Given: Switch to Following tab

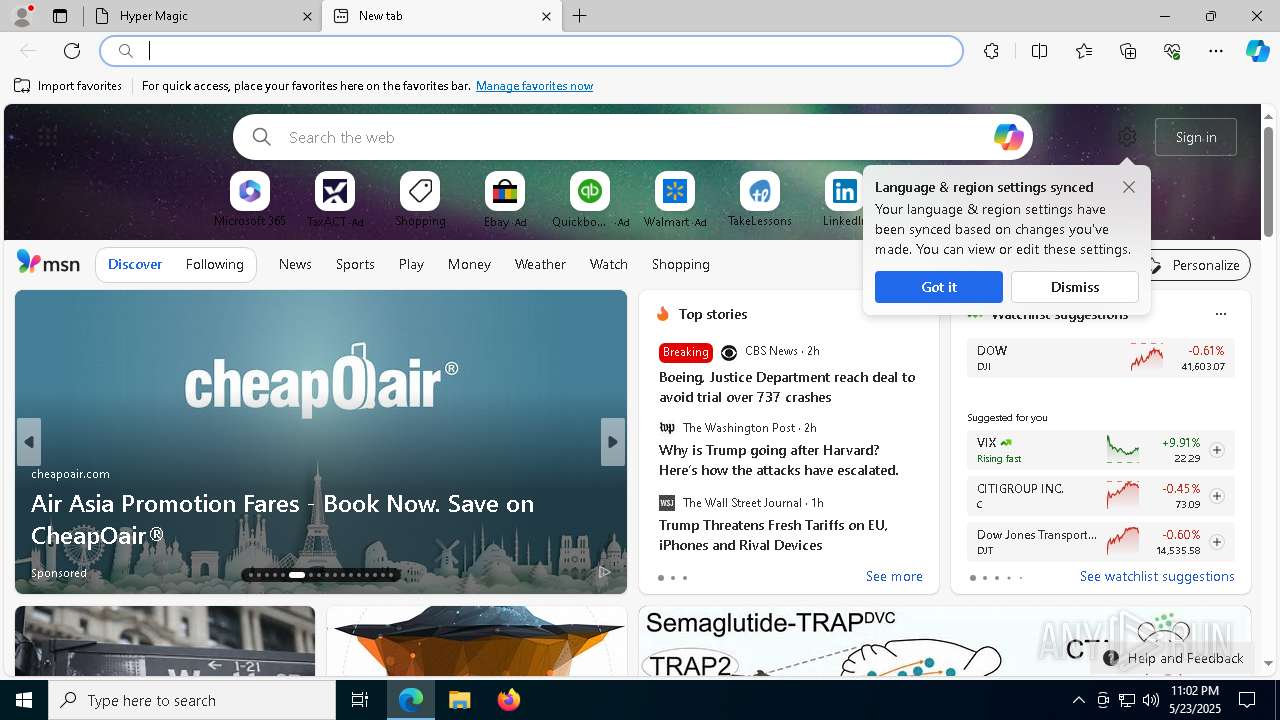Looking at the screenshot, I should [215, 264].
